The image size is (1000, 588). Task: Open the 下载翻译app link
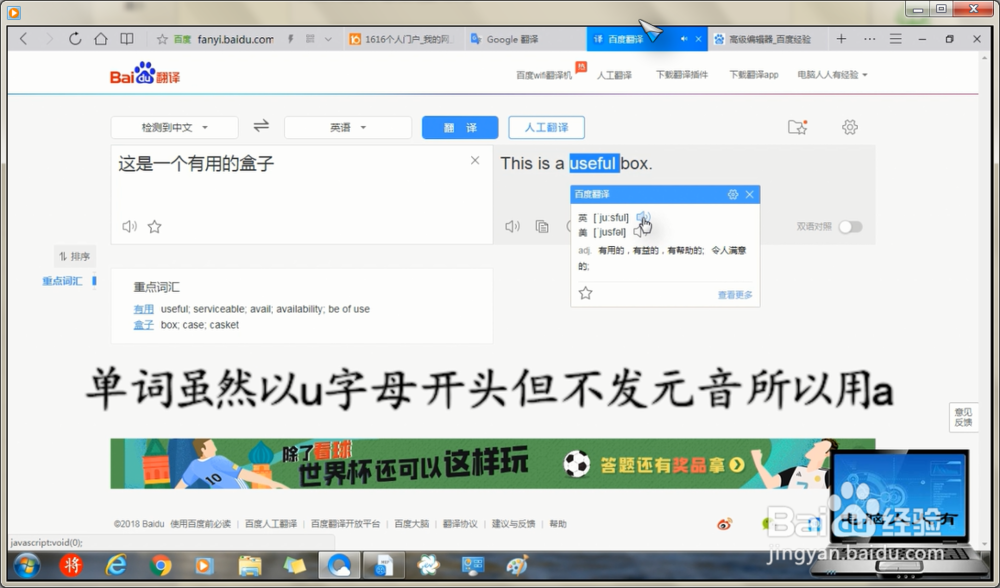point(754,75)
